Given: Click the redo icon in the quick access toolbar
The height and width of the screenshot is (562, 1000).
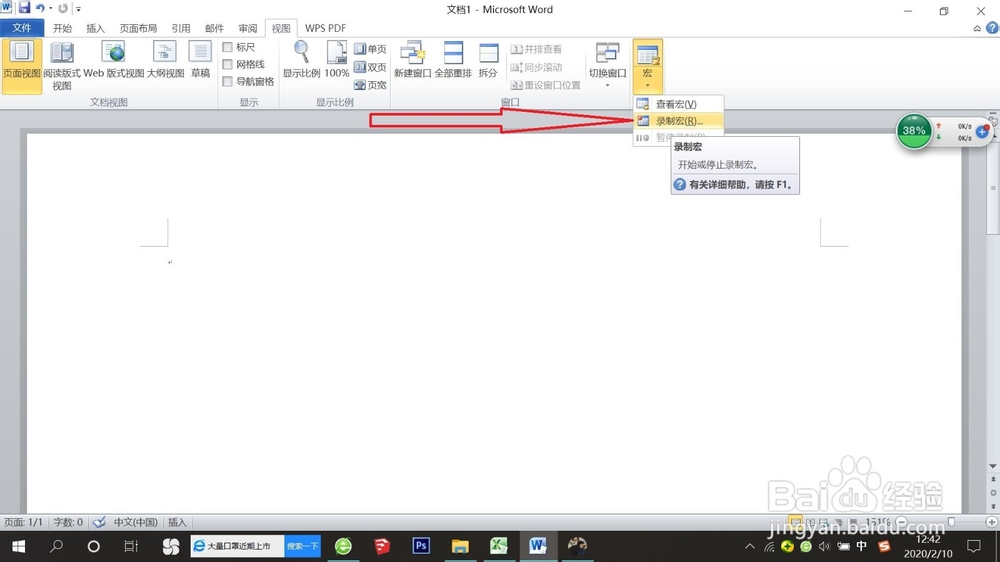Looking at the screenshot, I should pyautogui.click(x=62, y=8).
